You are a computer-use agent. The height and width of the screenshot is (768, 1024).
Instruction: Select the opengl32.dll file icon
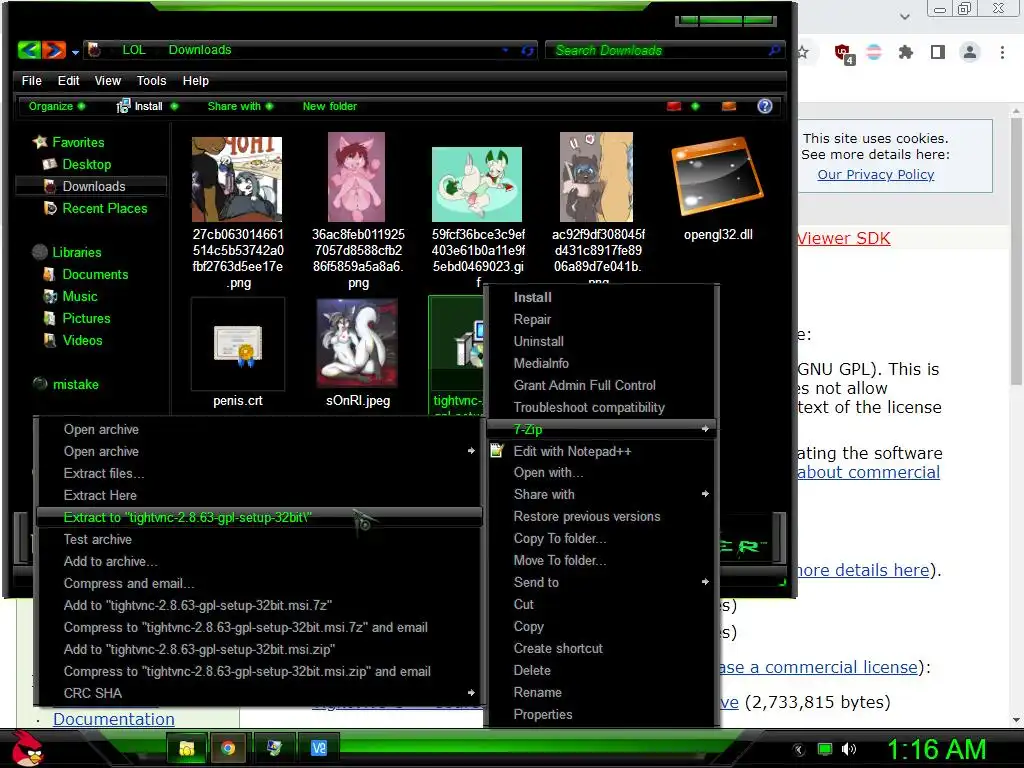718,175
